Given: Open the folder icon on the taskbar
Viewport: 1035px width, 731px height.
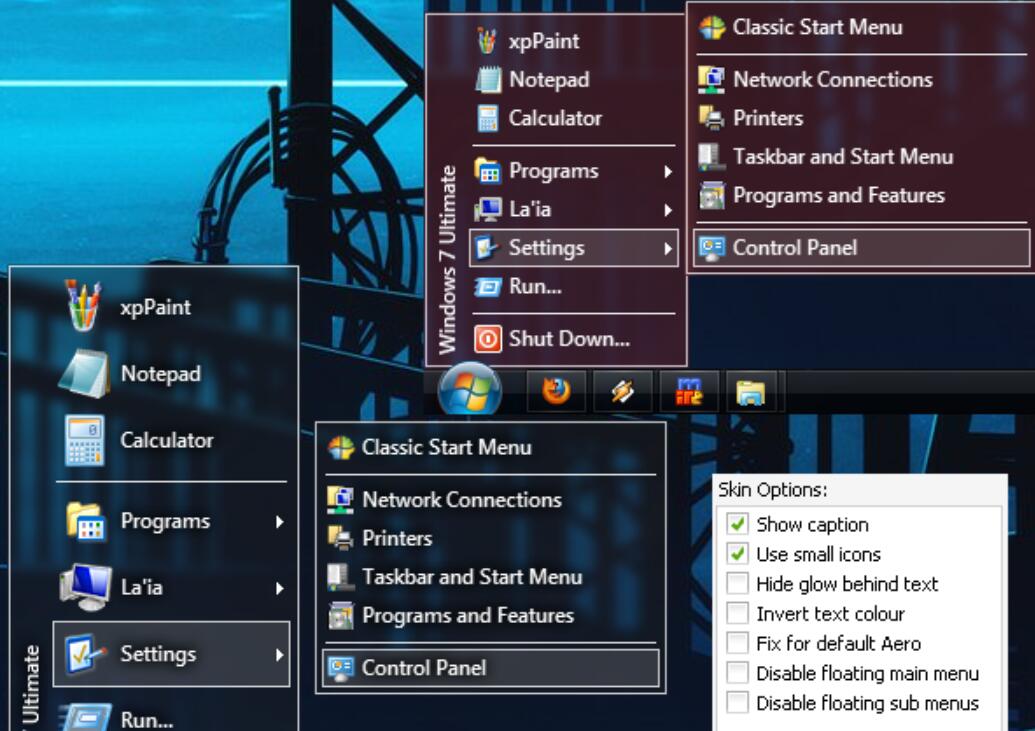Looking at the screenshot, I should [751, 391].
